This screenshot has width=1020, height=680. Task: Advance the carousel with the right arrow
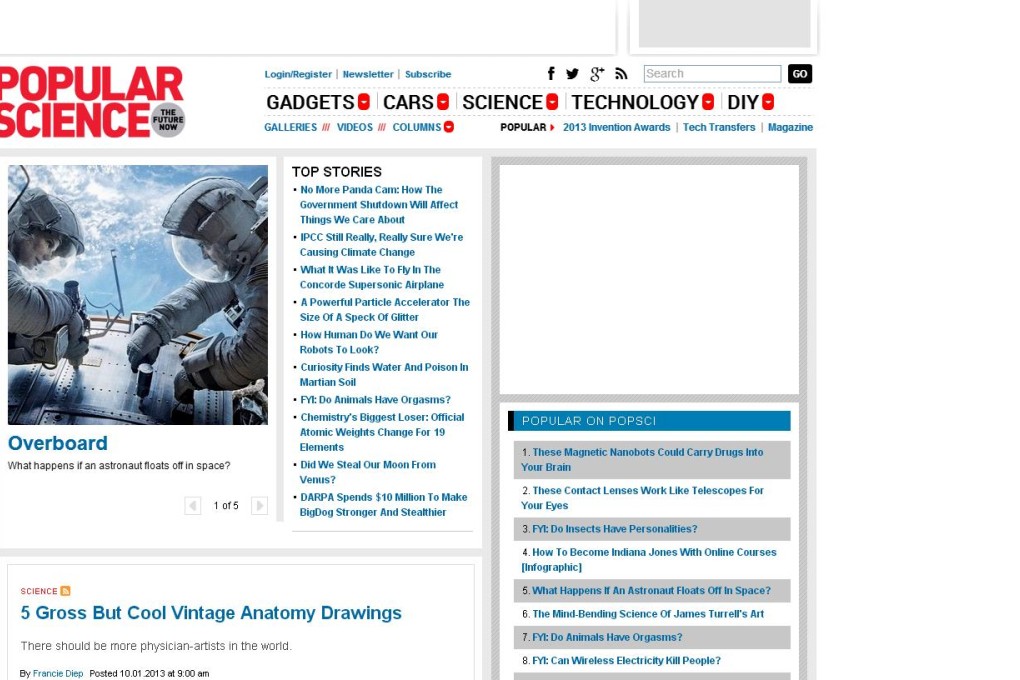[259, 505]
